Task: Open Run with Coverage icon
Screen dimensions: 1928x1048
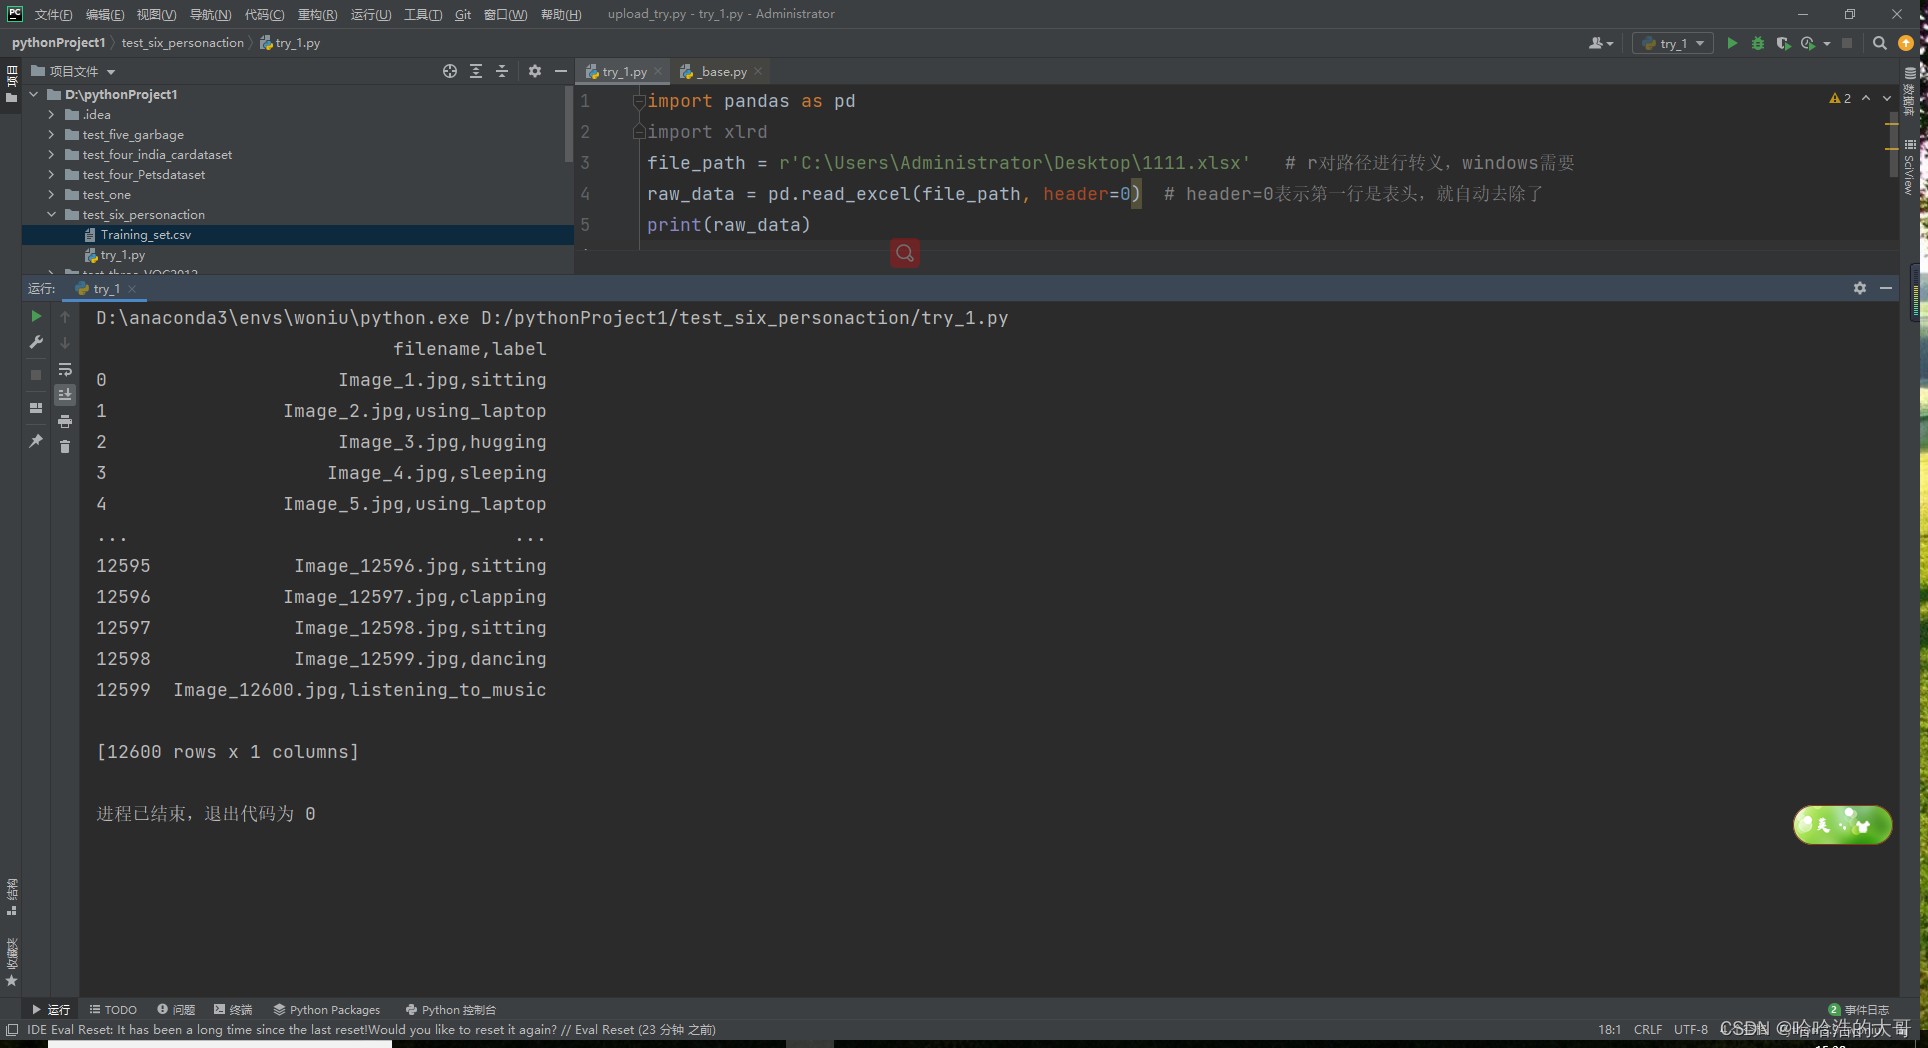Action: click(x=1783, y=43)
